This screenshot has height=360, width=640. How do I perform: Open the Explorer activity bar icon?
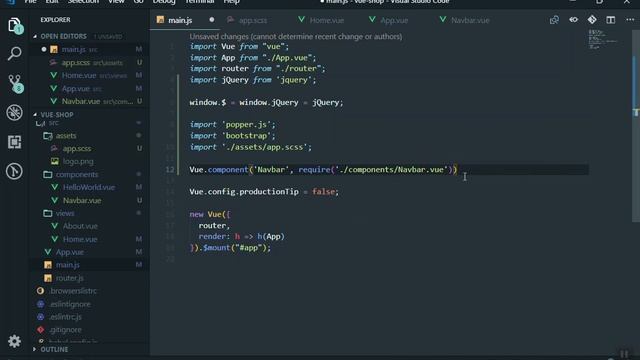coord(15,25)
